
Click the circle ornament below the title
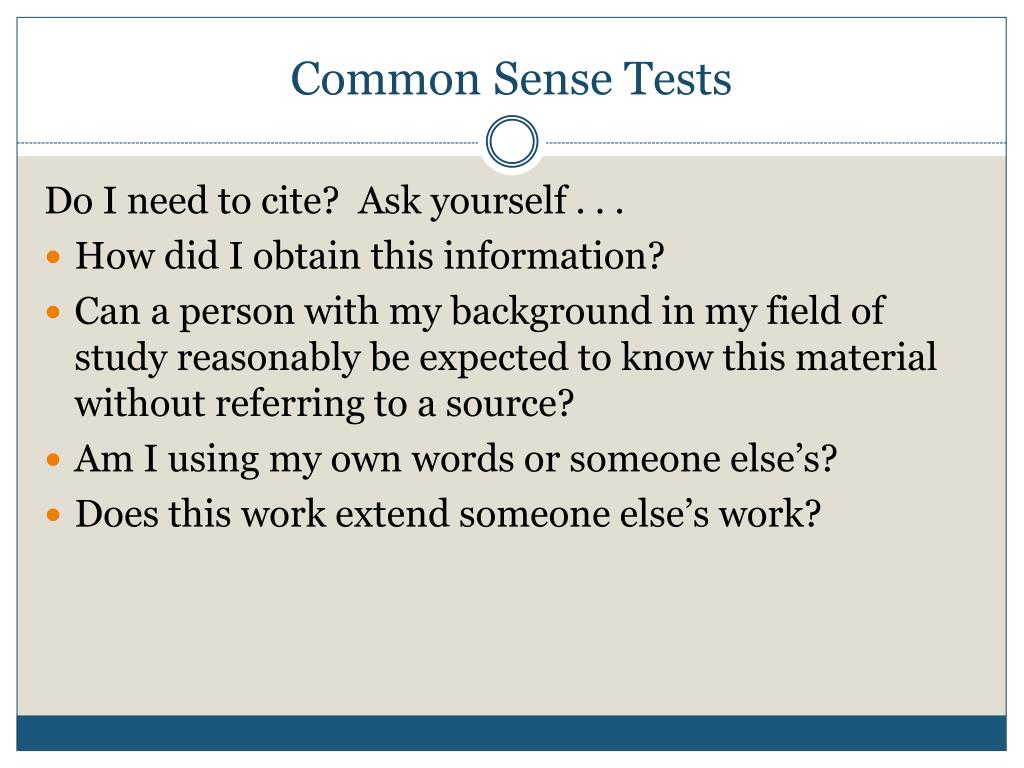coord(512,142)
